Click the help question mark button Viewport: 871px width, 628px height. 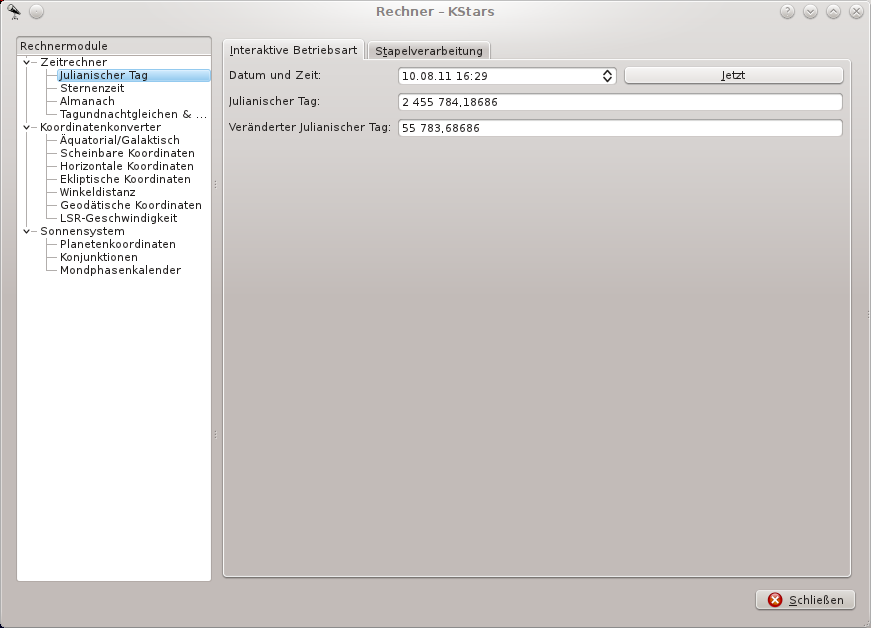(x=787, y=12)
